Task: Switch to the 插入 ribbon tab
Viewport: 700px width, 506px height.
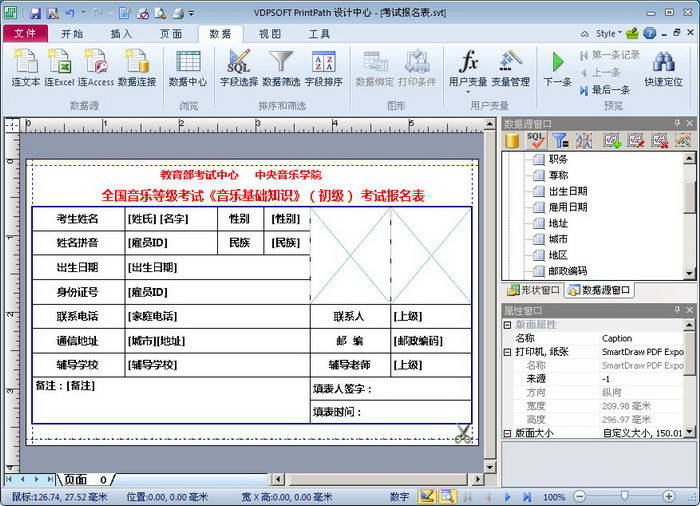Action: pyautogui.click(x=121, y=33)
